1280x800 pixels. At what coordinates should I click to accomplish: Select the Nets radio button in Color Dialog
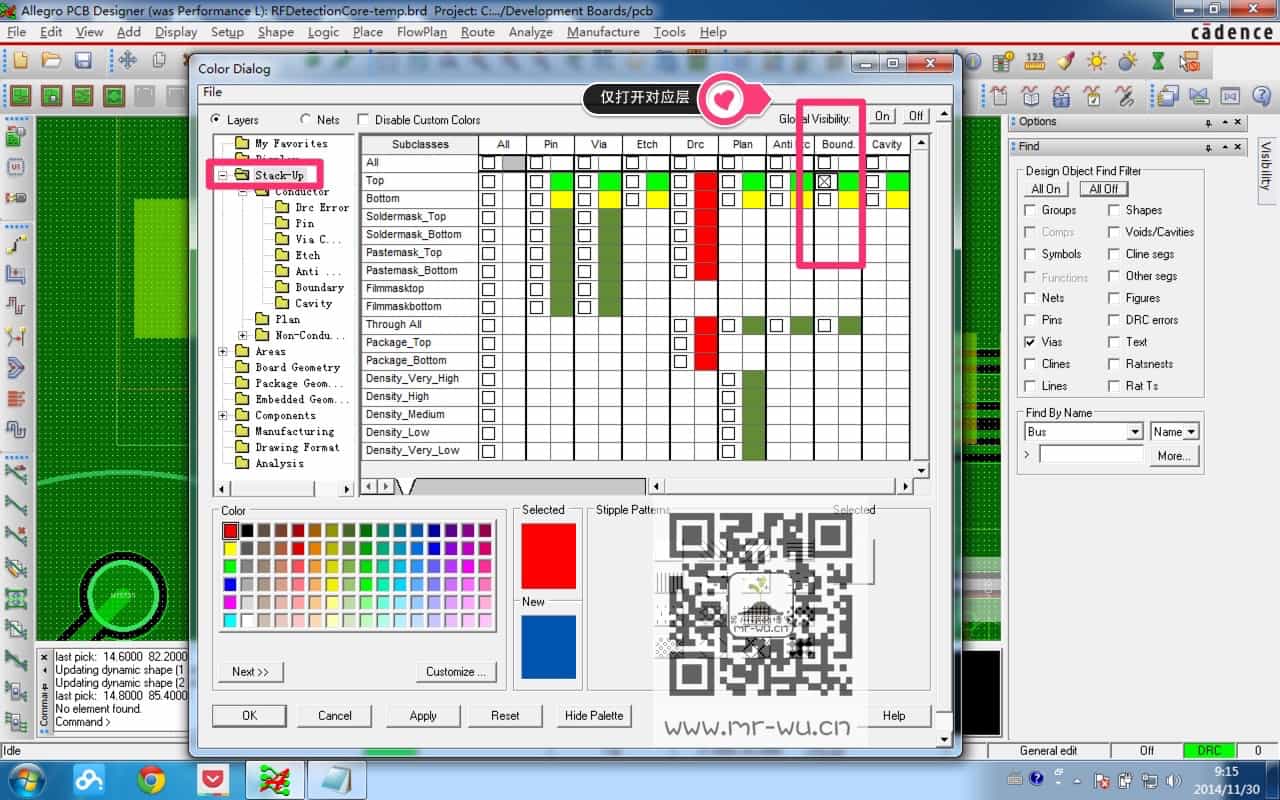(x=306, y=119)
